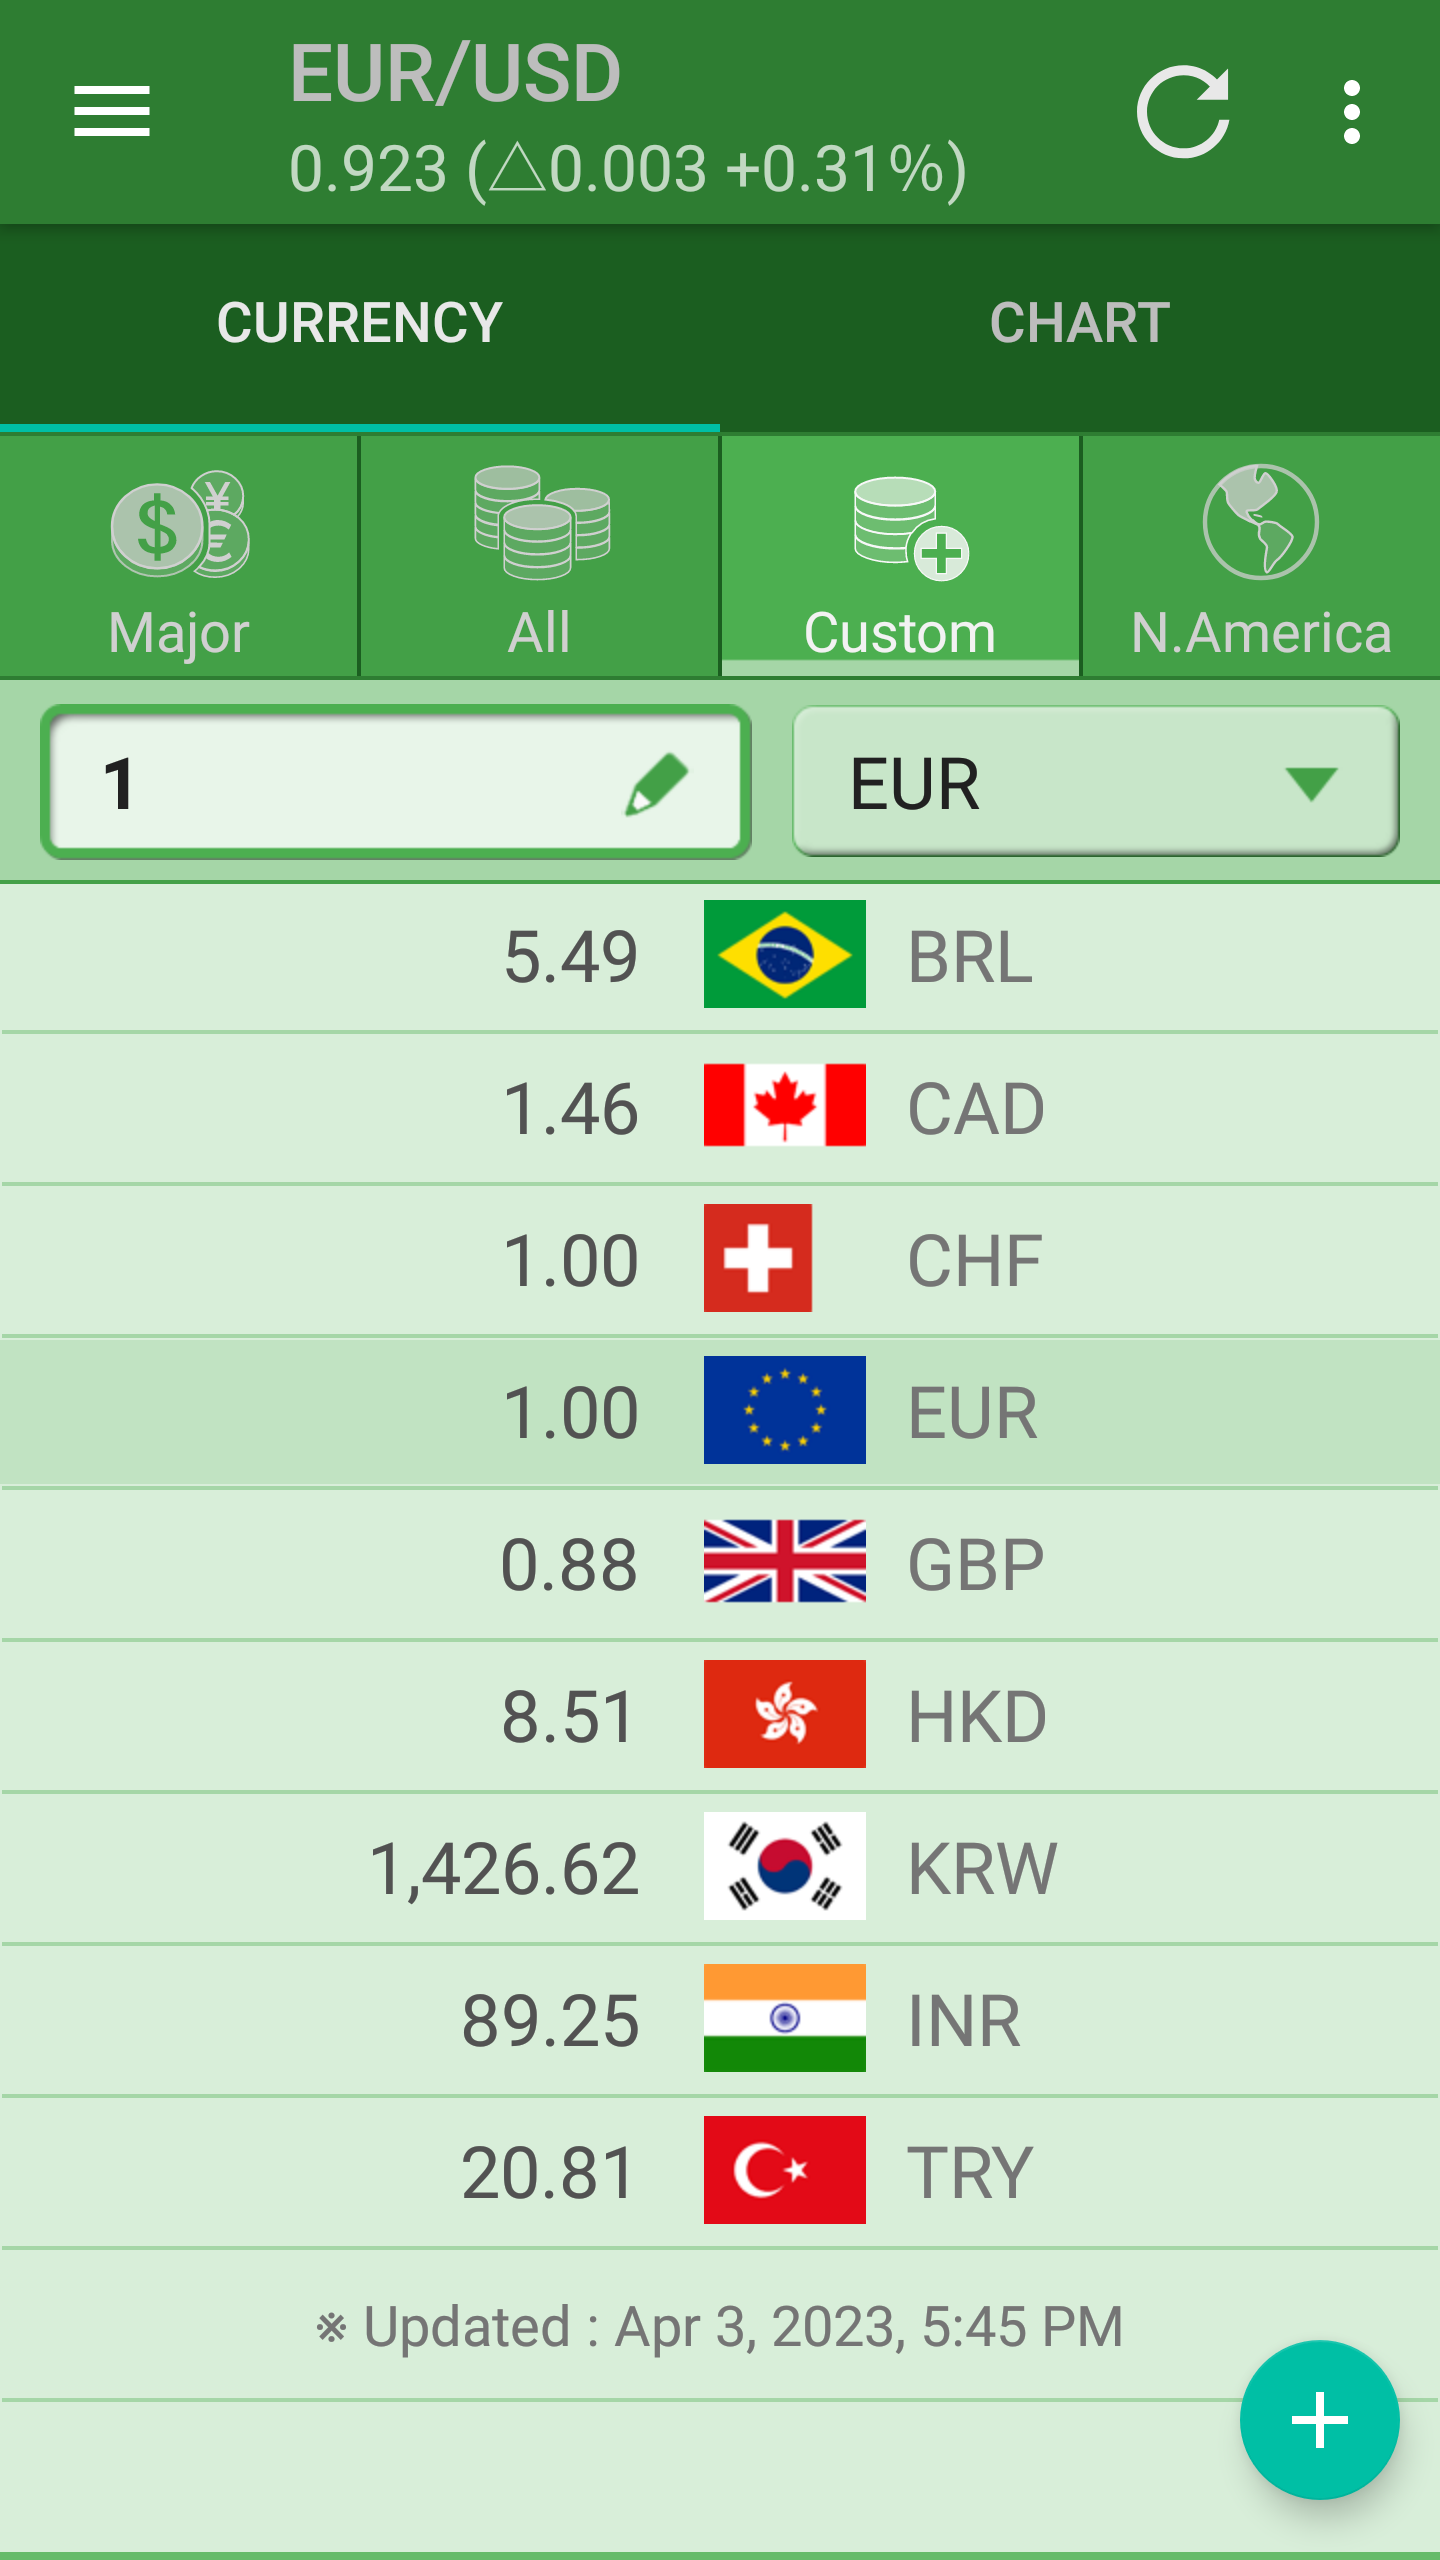Select the CAD currency row

(x=720, y=1108)
